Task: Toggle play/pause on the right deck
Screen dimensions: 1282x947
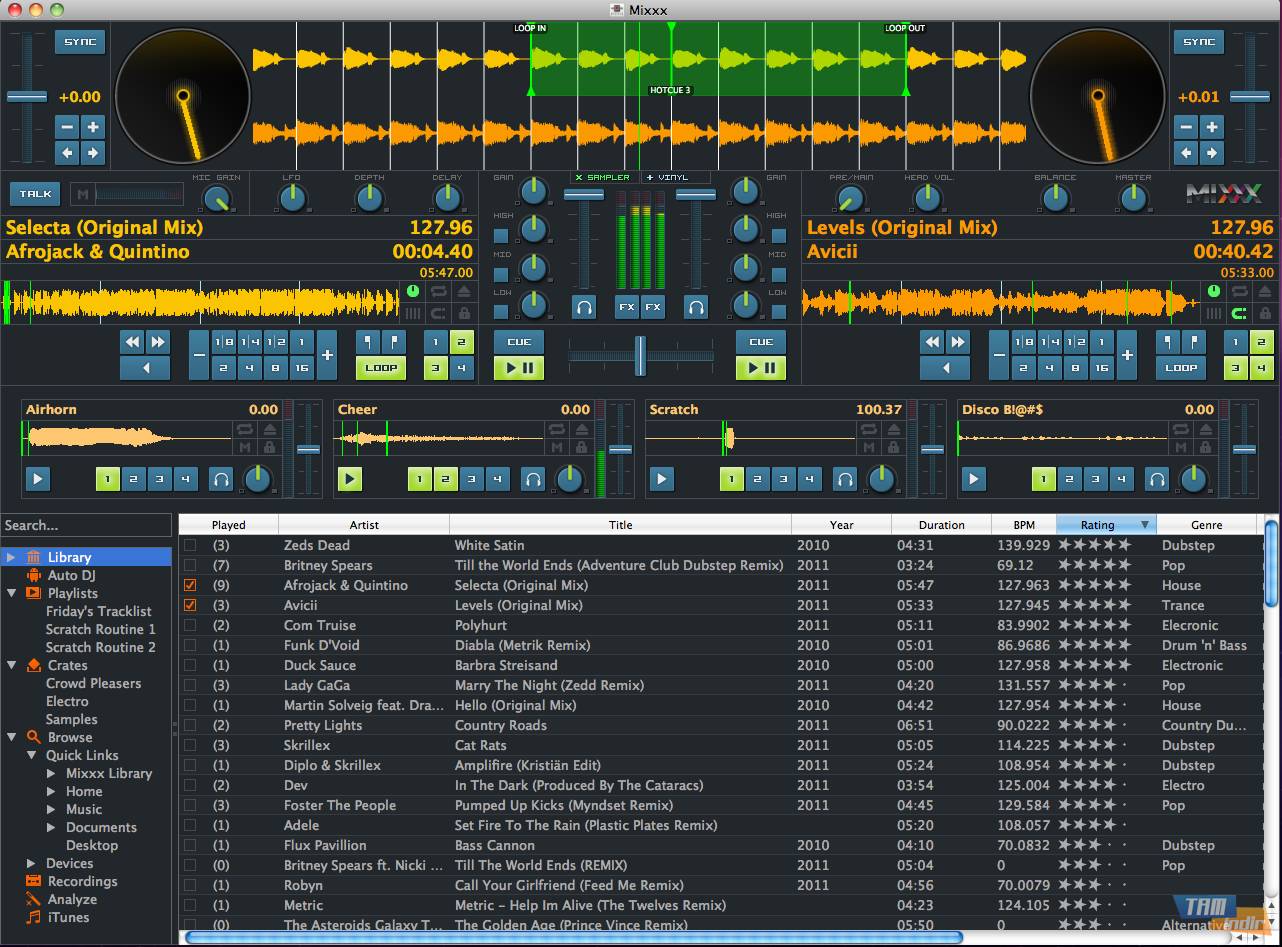Action: (x=761, y=368)
